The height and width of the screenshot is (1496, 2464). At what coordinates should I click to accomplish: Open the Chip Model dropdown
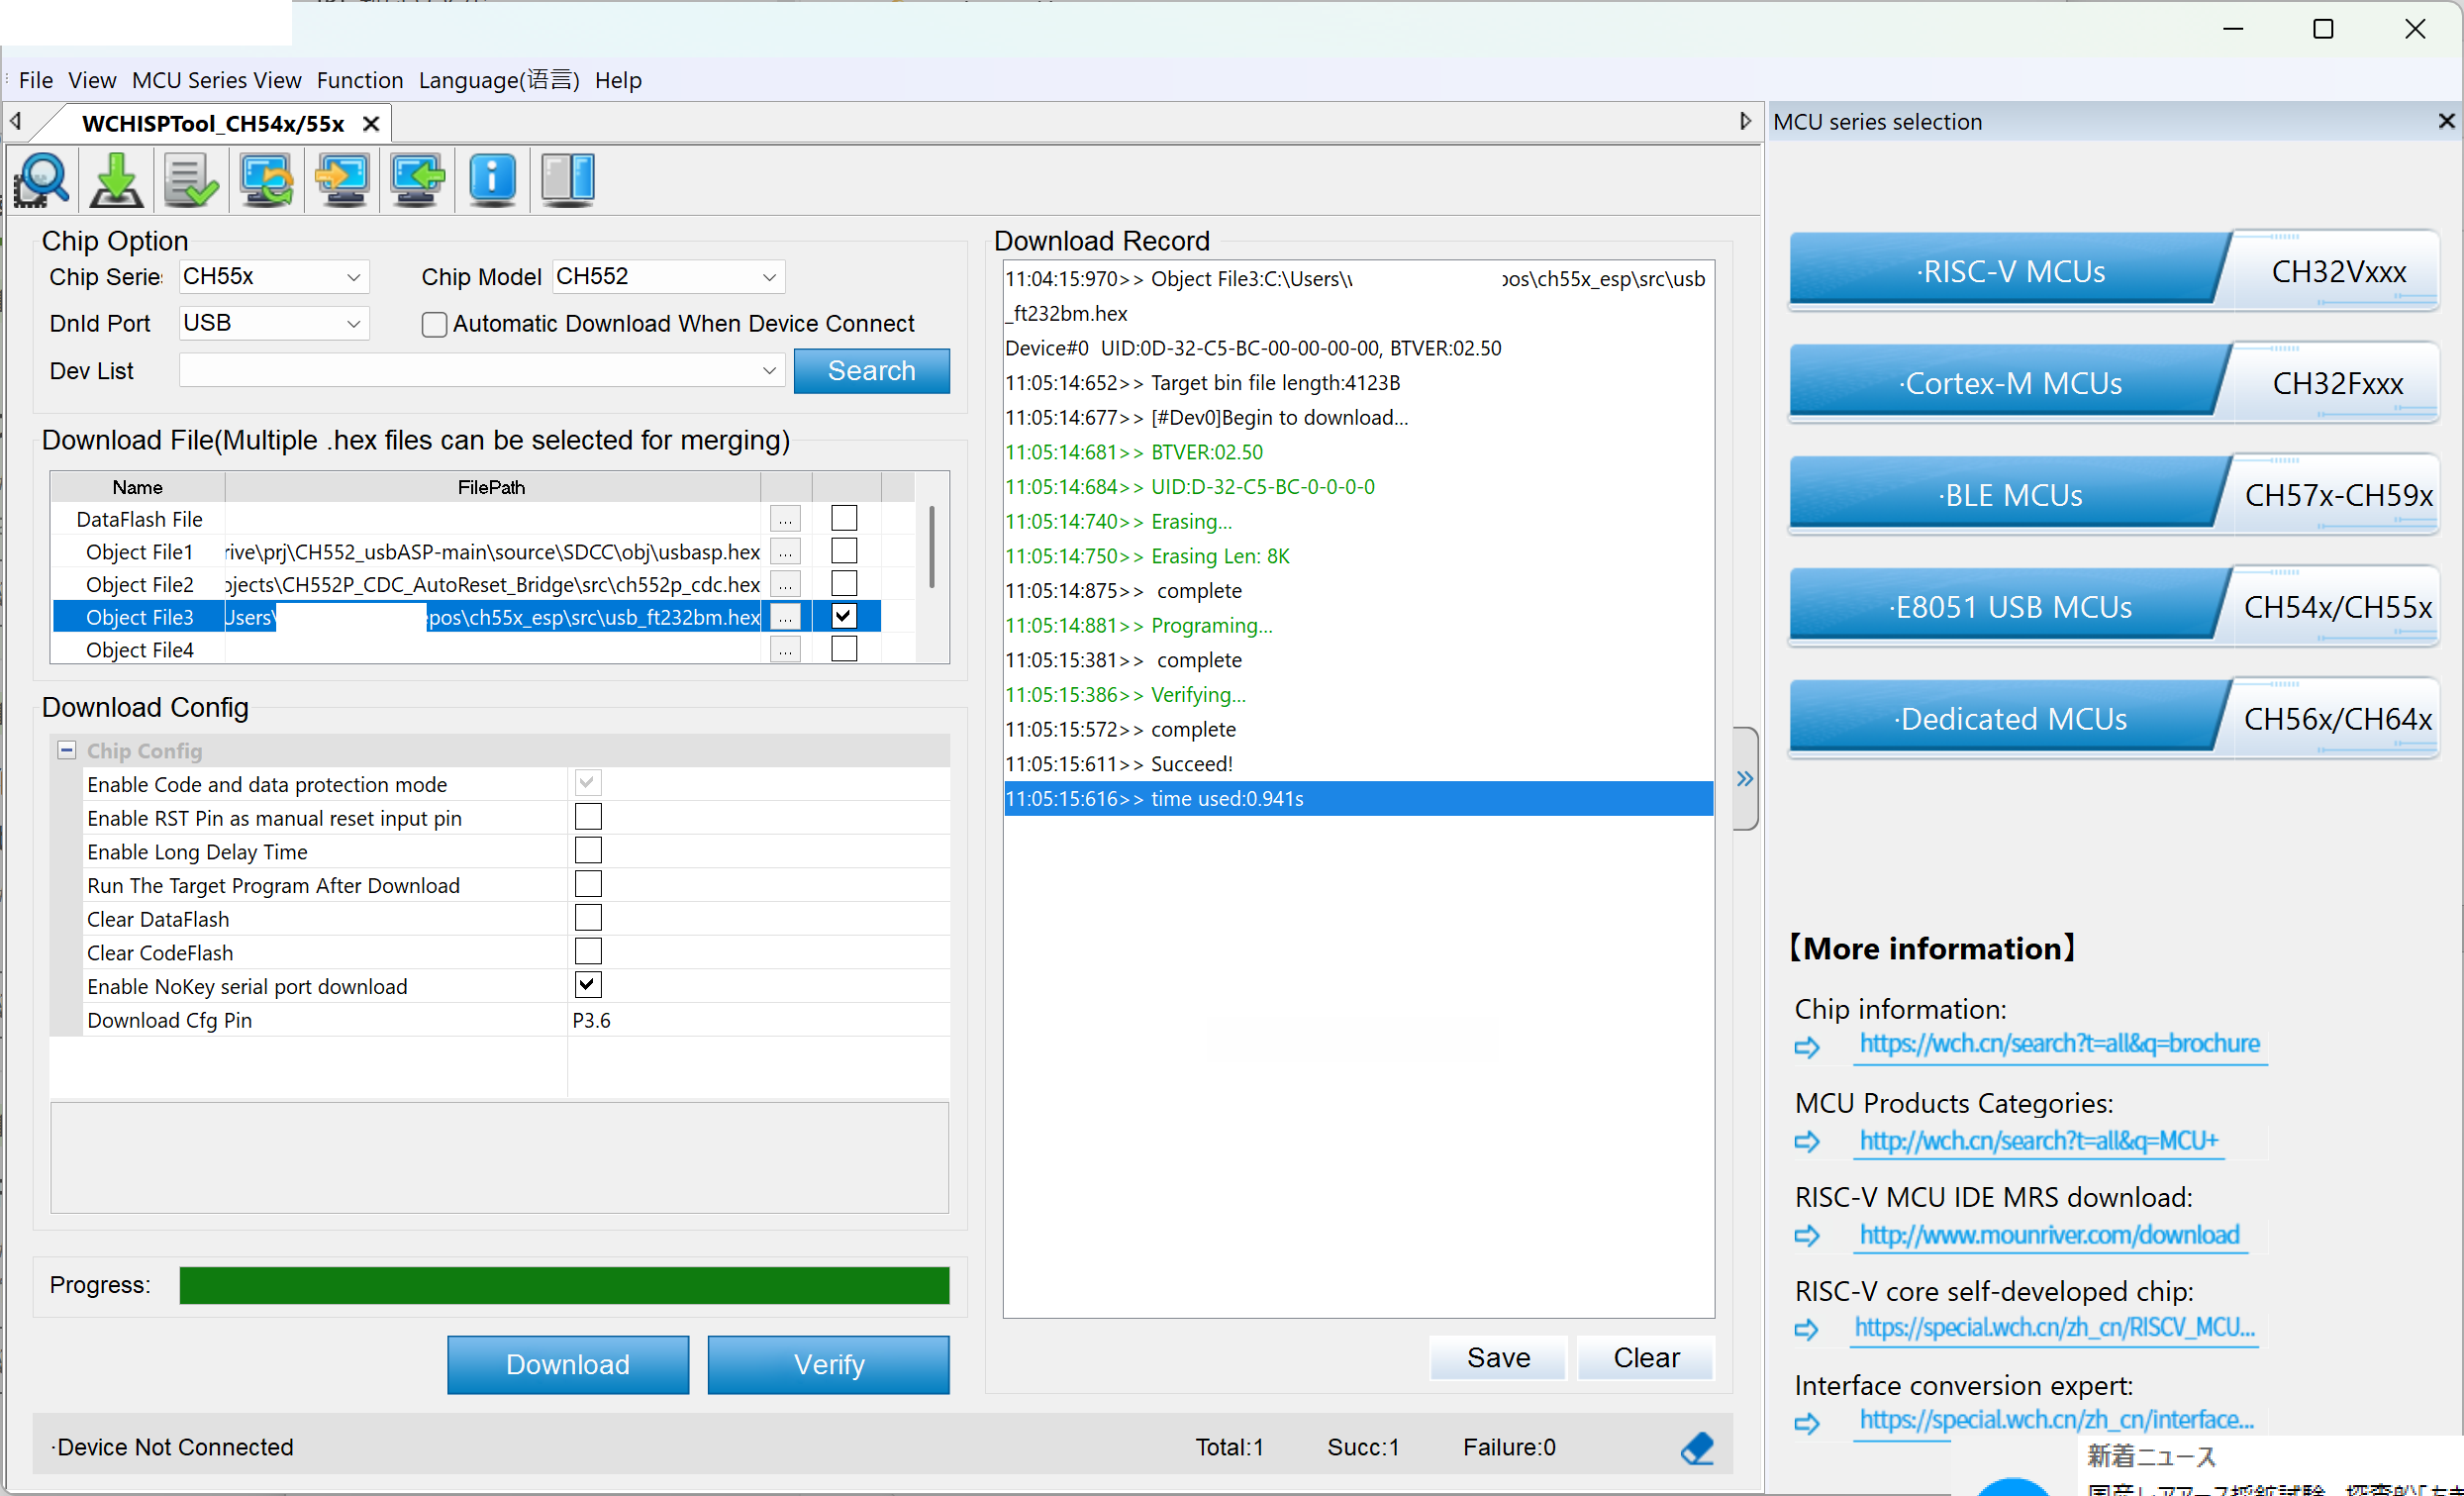(768, 277)
